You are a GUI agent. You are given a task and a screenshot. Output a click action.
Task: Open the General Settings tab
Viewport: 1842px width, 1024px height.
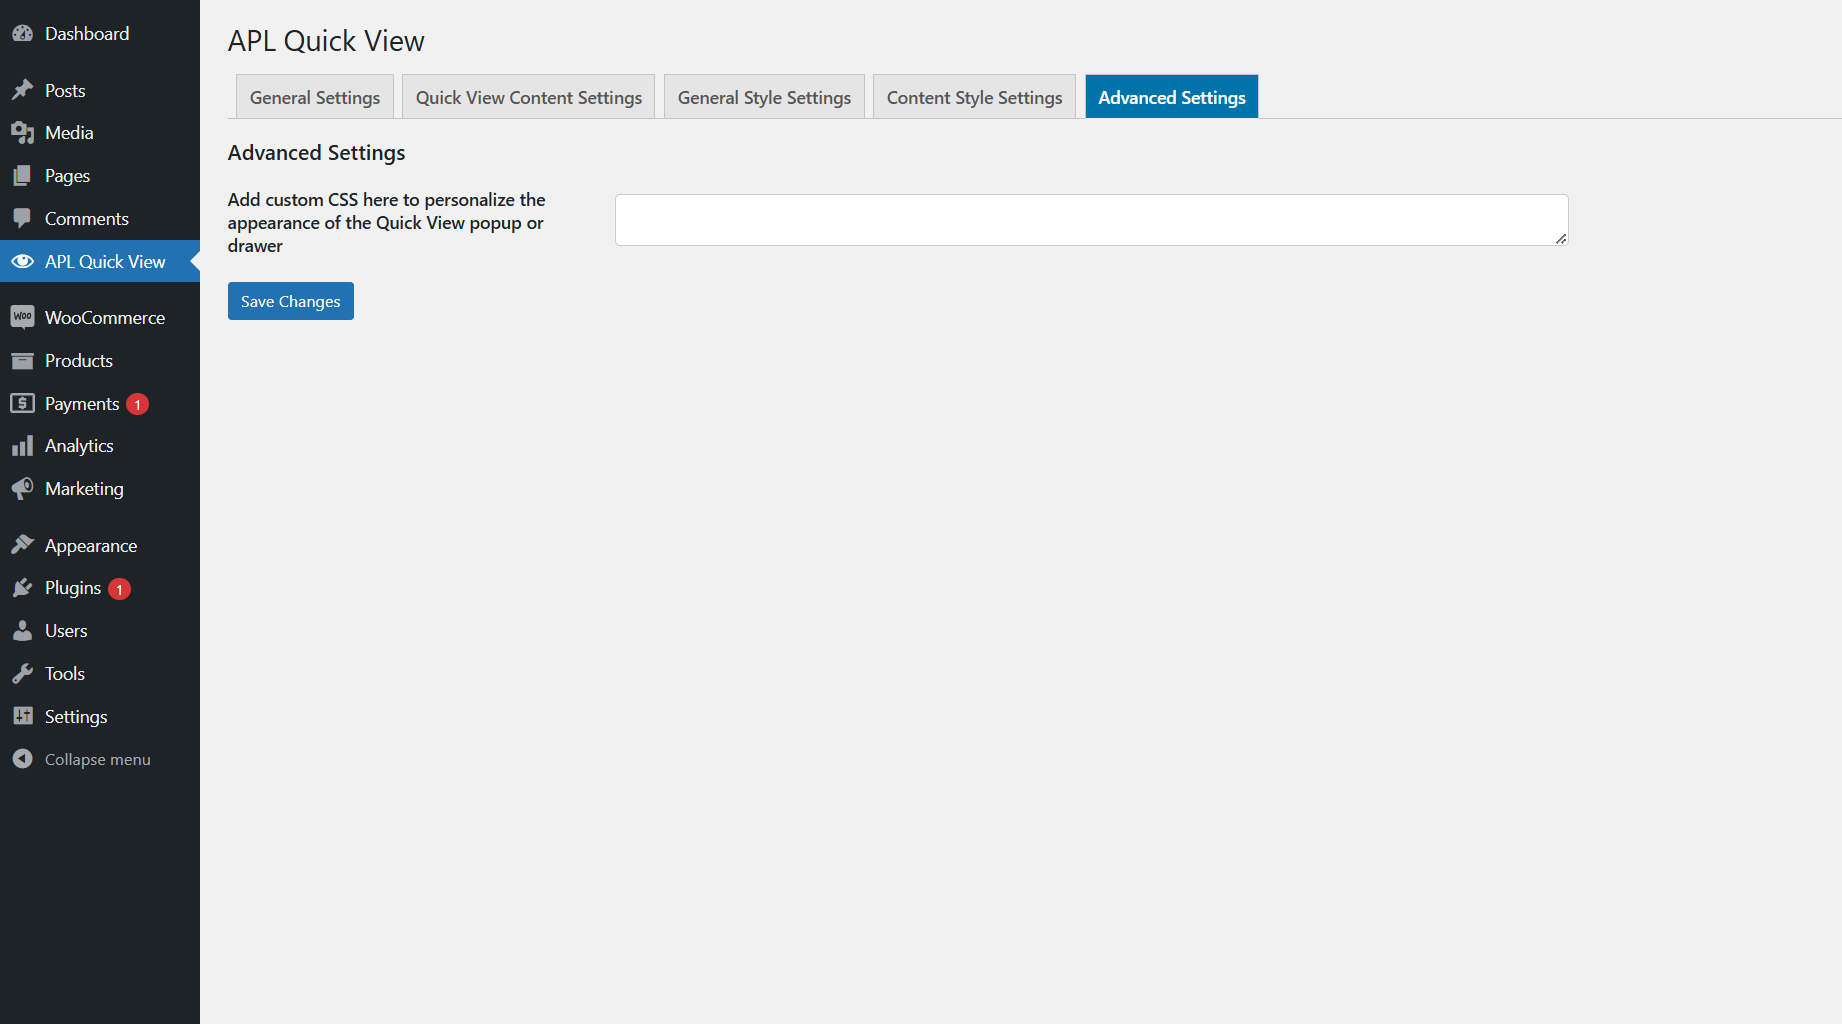[315, 97]
